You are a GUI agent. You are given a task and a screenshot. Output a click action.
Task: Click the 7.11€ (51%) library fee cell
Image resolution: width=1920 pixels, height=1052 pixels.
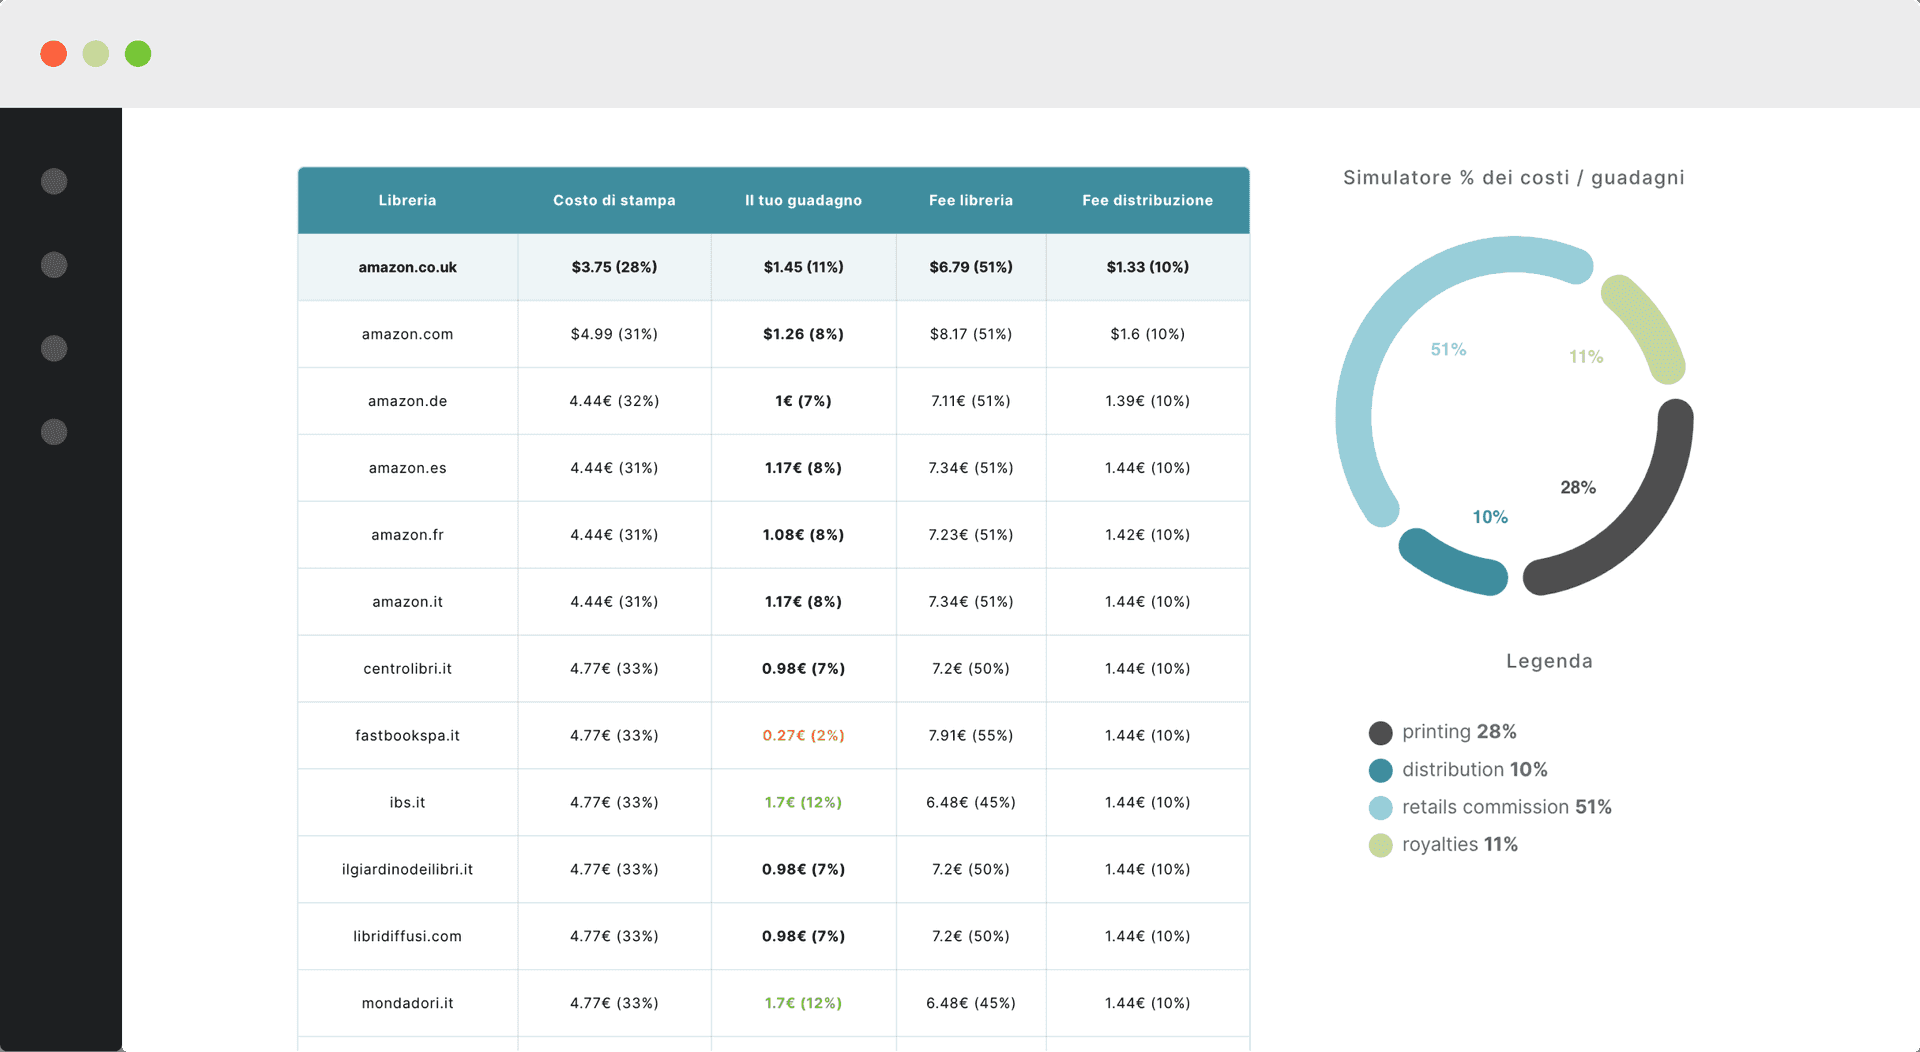971,401
